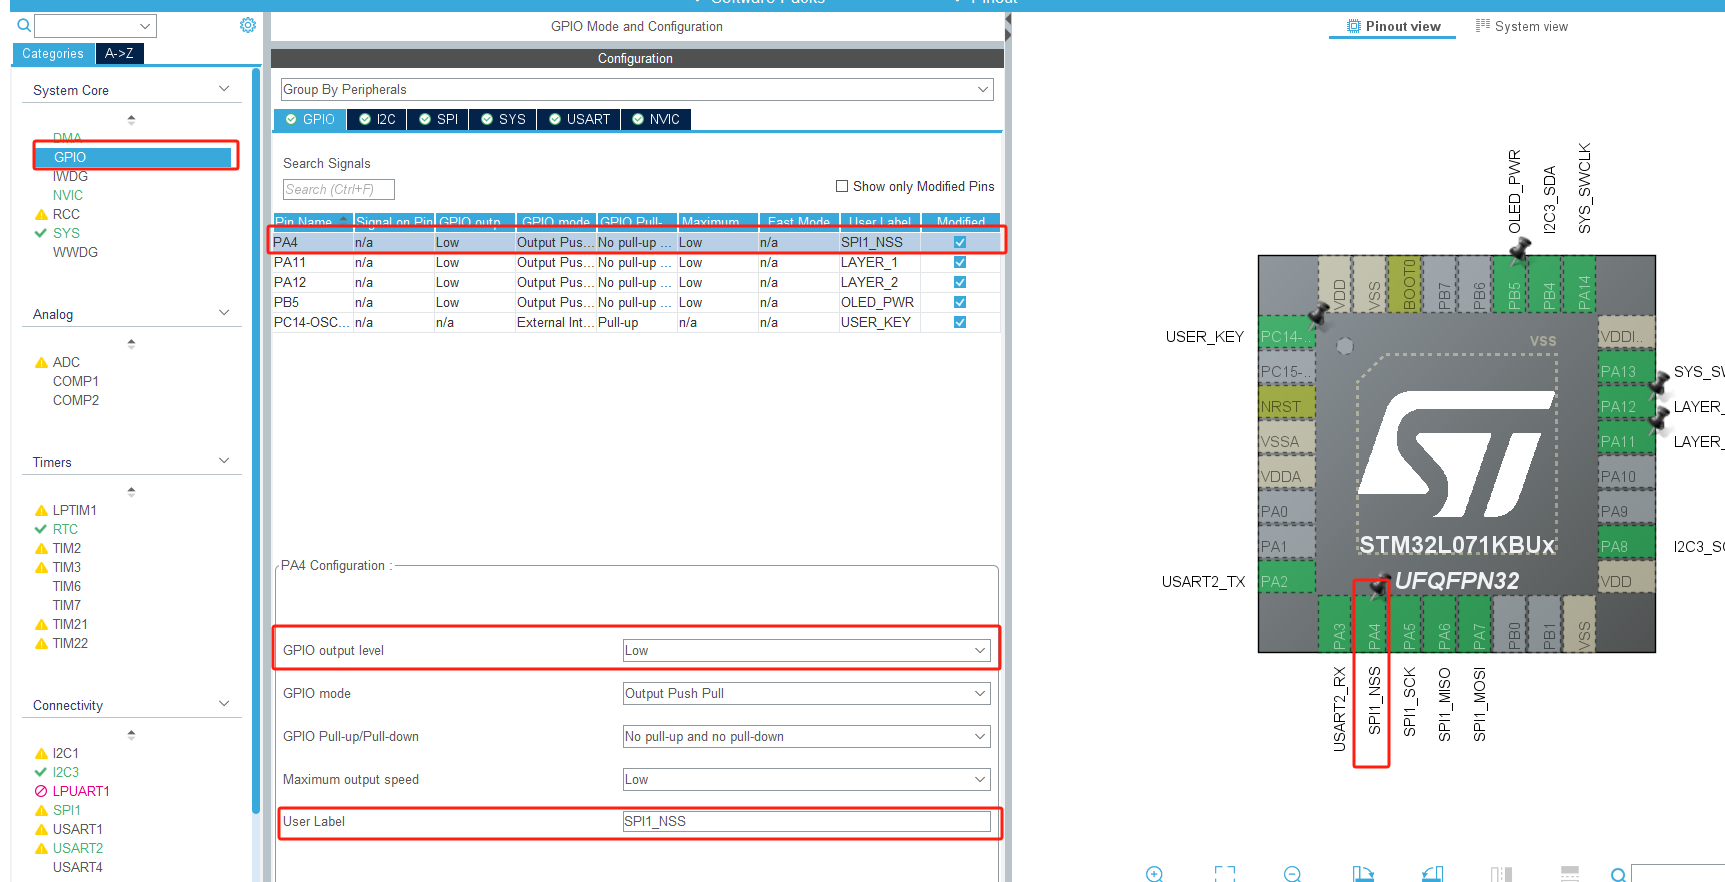The width and height of the screenshot is (1725, 882).
Task: Toggle Modified checkbox for PA4 row
Action: pos(960,242)
